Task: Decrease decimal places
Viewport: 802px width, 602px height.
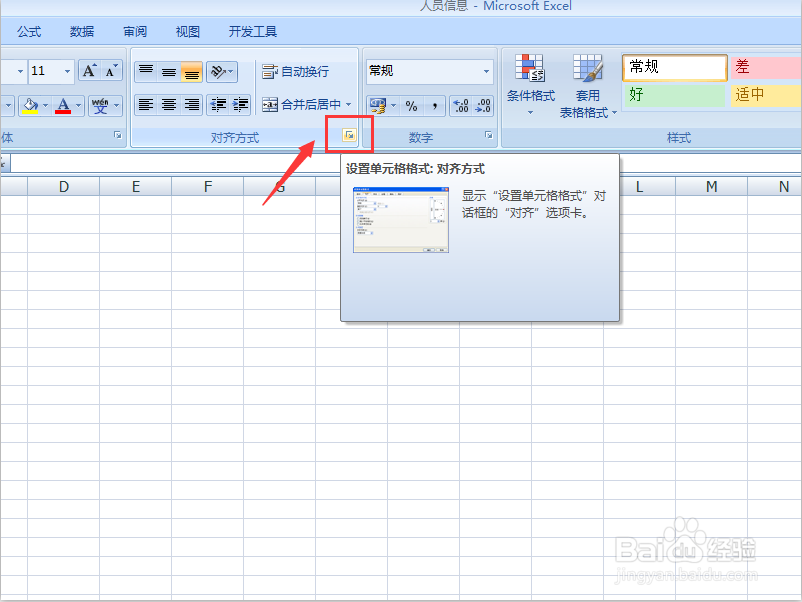Action: click(x=483, y=106)
